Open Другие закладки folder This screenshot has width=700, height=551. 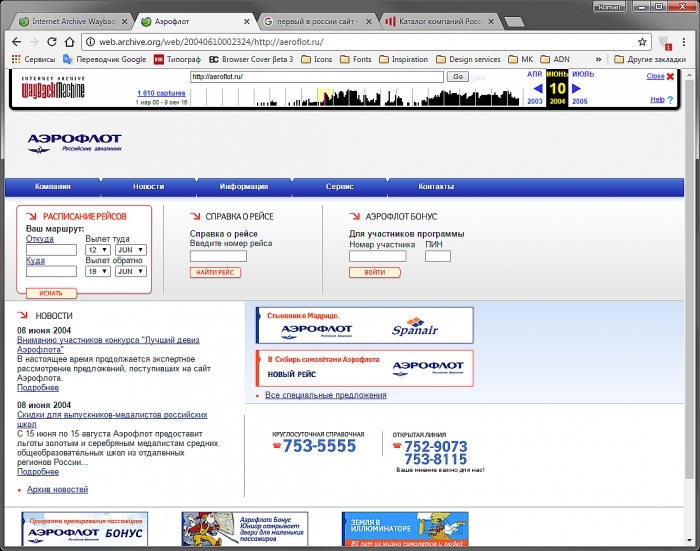pyautogui.click(x=650, y=59)
